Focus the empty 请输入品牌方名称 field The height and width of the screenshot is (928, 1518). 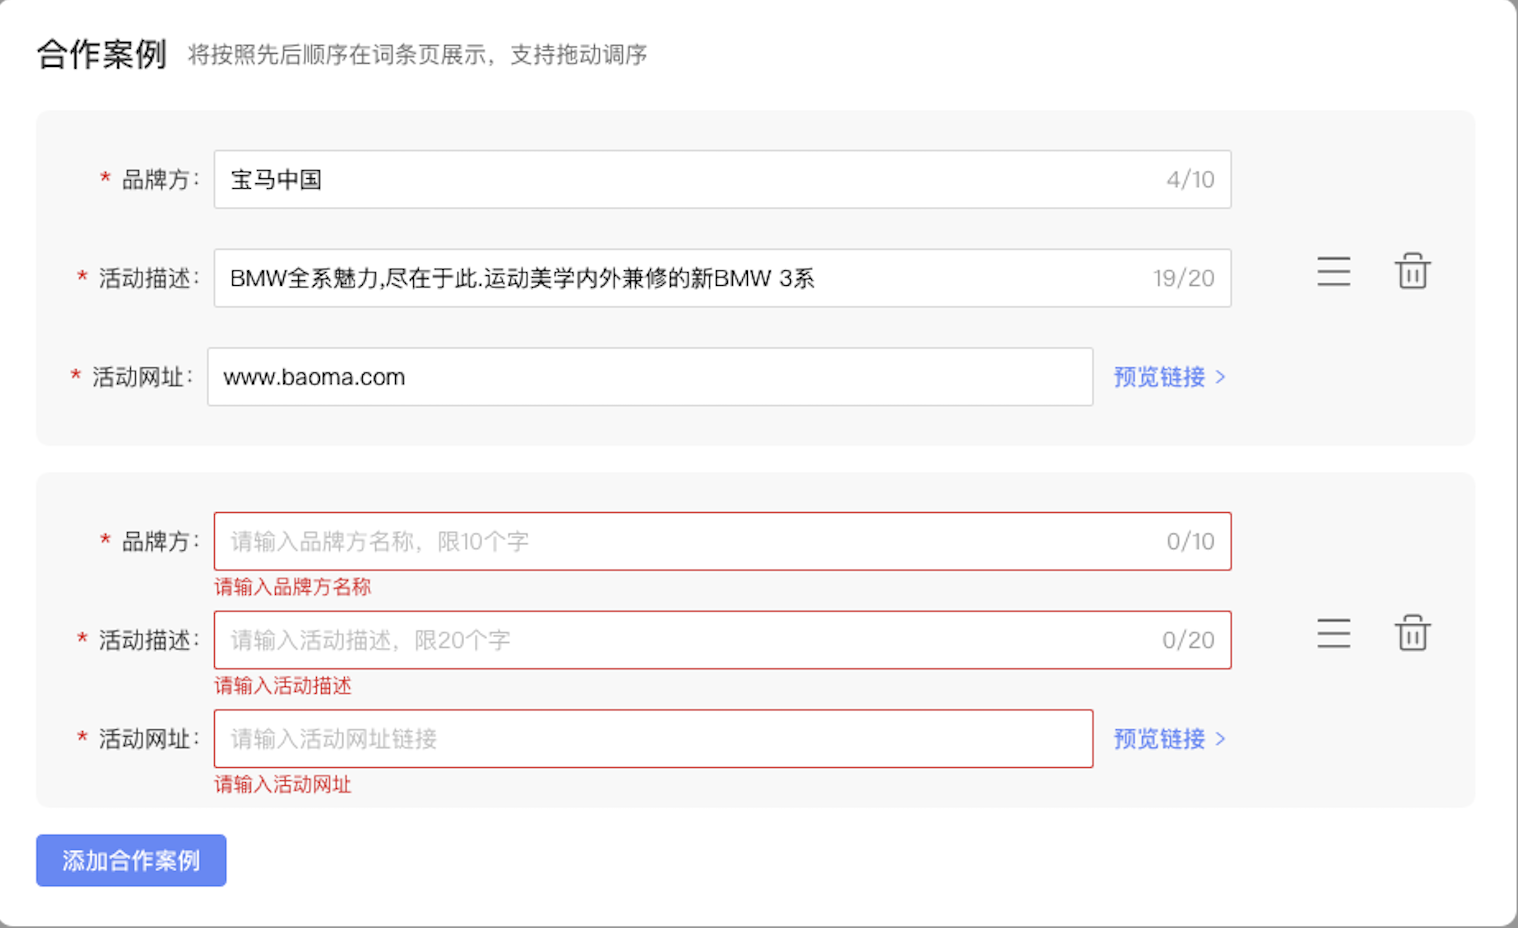(x=722, y=541)
